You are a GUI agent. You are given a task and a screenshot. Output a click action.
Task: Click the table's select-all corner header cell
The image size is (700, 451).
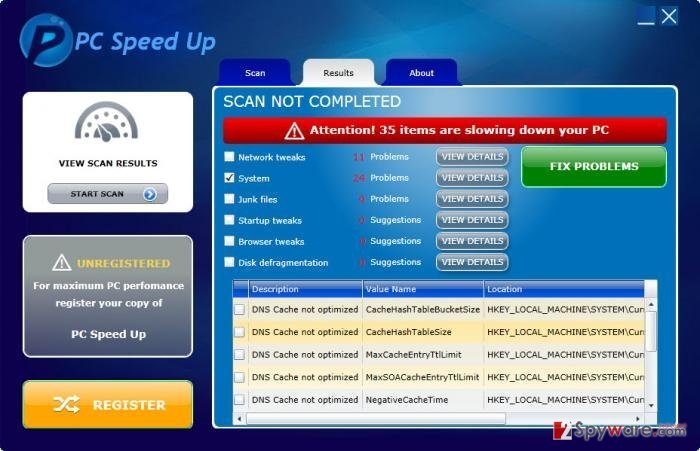coord(240,289)
